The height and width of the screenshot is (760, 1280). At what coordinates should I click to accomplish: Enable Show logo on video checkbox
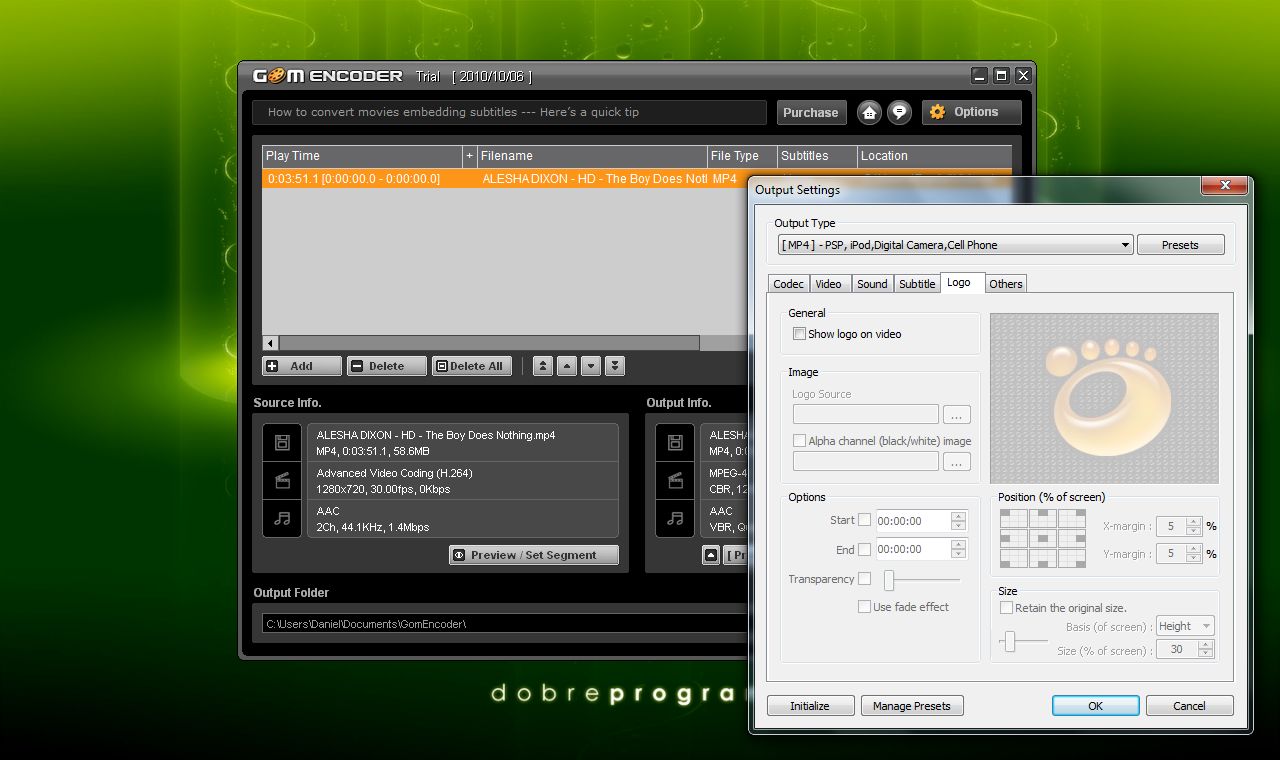799,334
